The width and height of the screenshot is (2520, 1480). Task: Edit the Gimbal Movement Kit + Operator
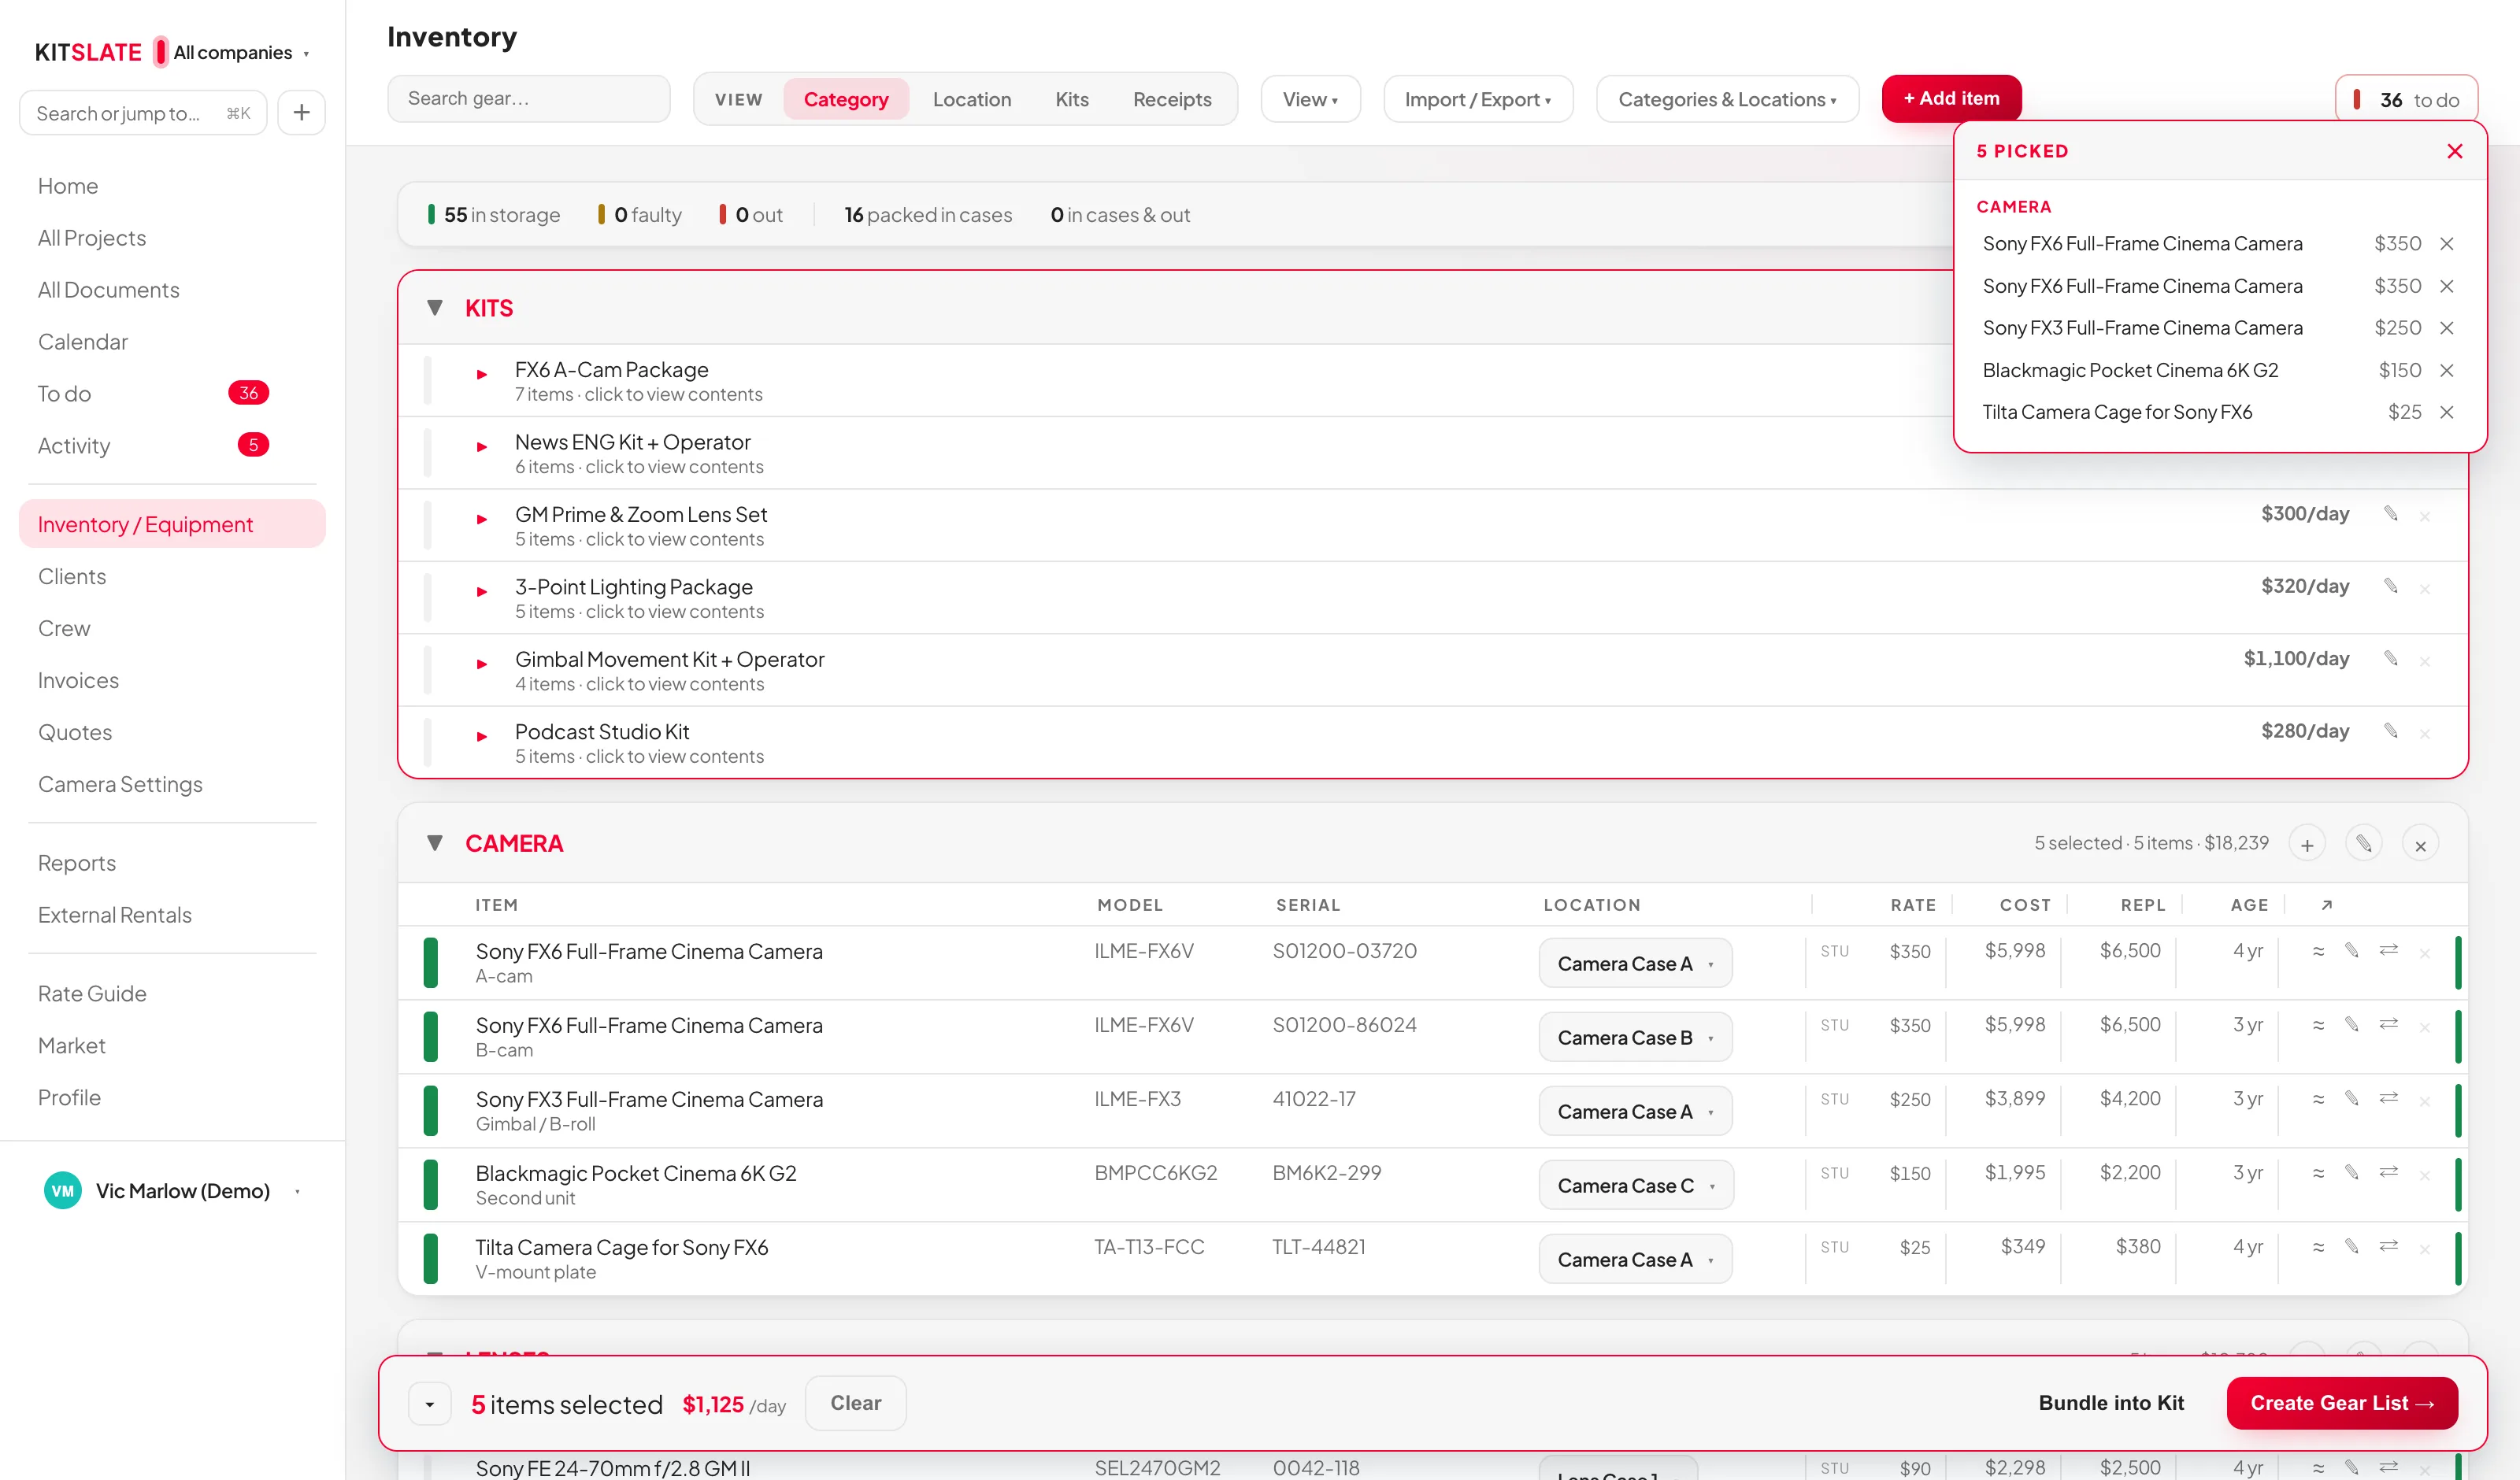2391,659
